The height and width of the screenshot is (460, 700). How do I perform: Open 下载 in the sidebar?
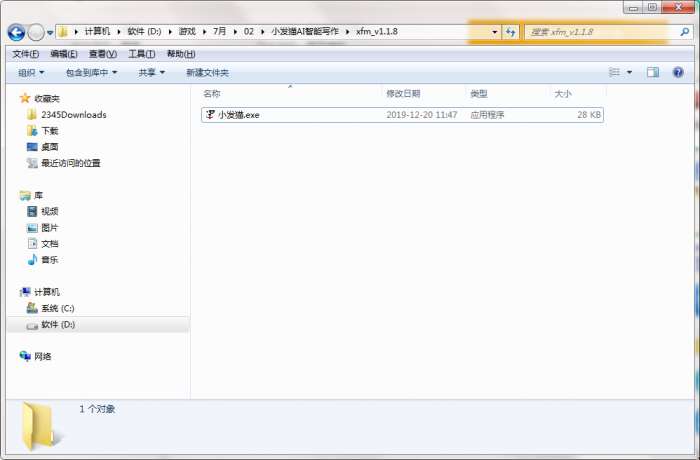[x=50, y=131]
